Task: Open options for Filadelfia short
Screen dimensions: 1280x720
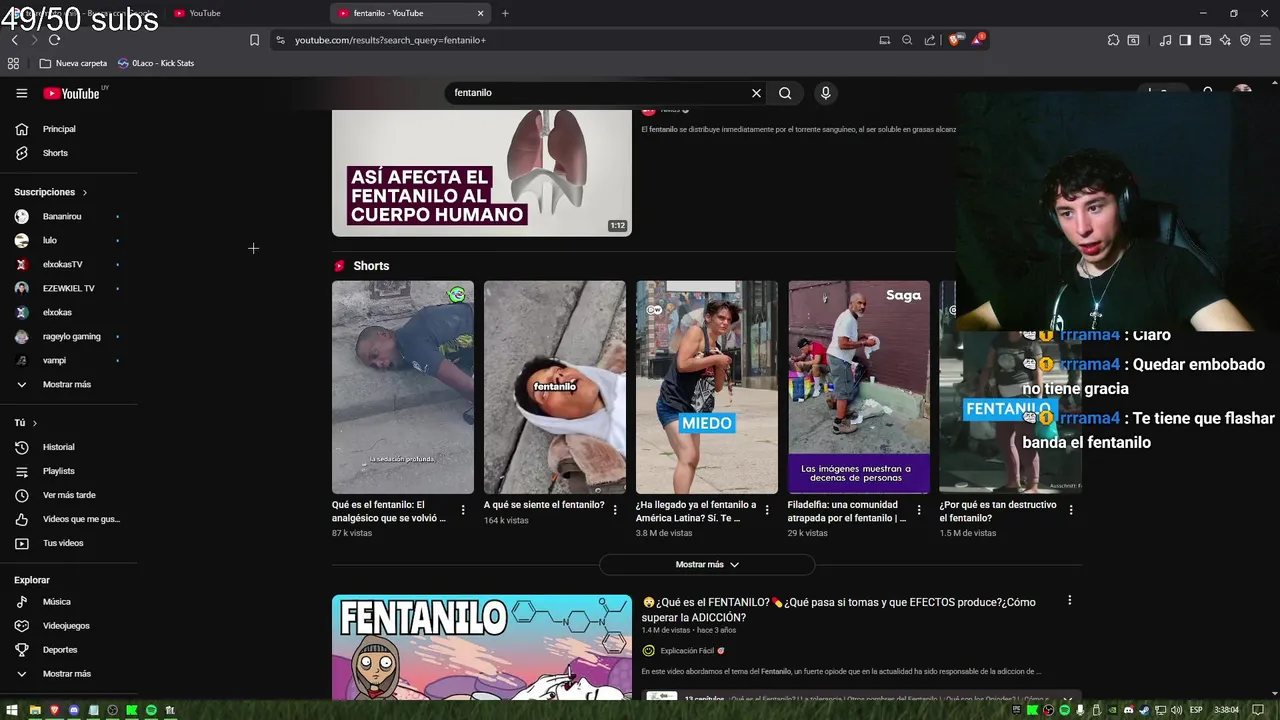Action: coord(919,510)
